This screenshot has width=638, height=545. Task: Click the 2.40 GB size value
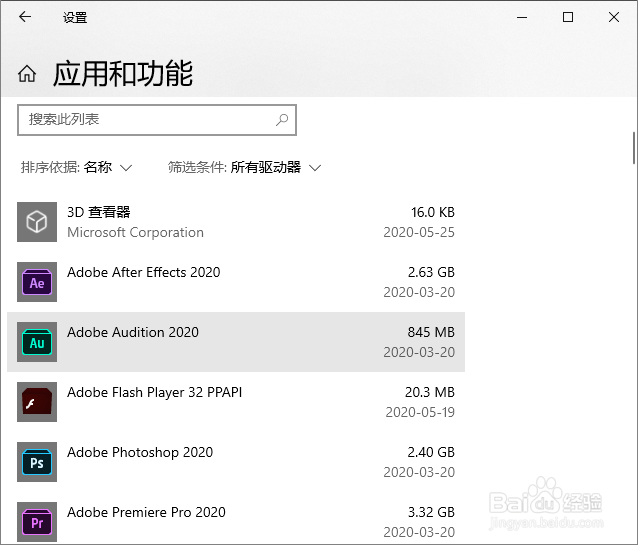[x=431, y=452]
